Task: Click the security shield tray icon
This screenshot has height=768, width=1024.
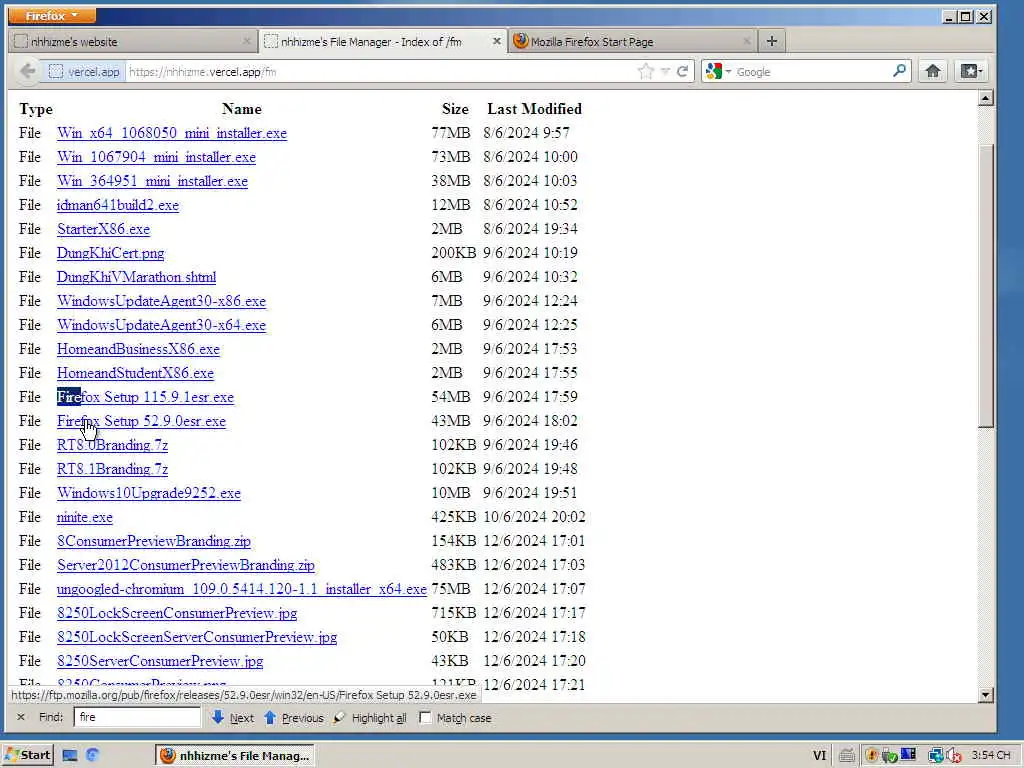Action: (x=871, y=756)
